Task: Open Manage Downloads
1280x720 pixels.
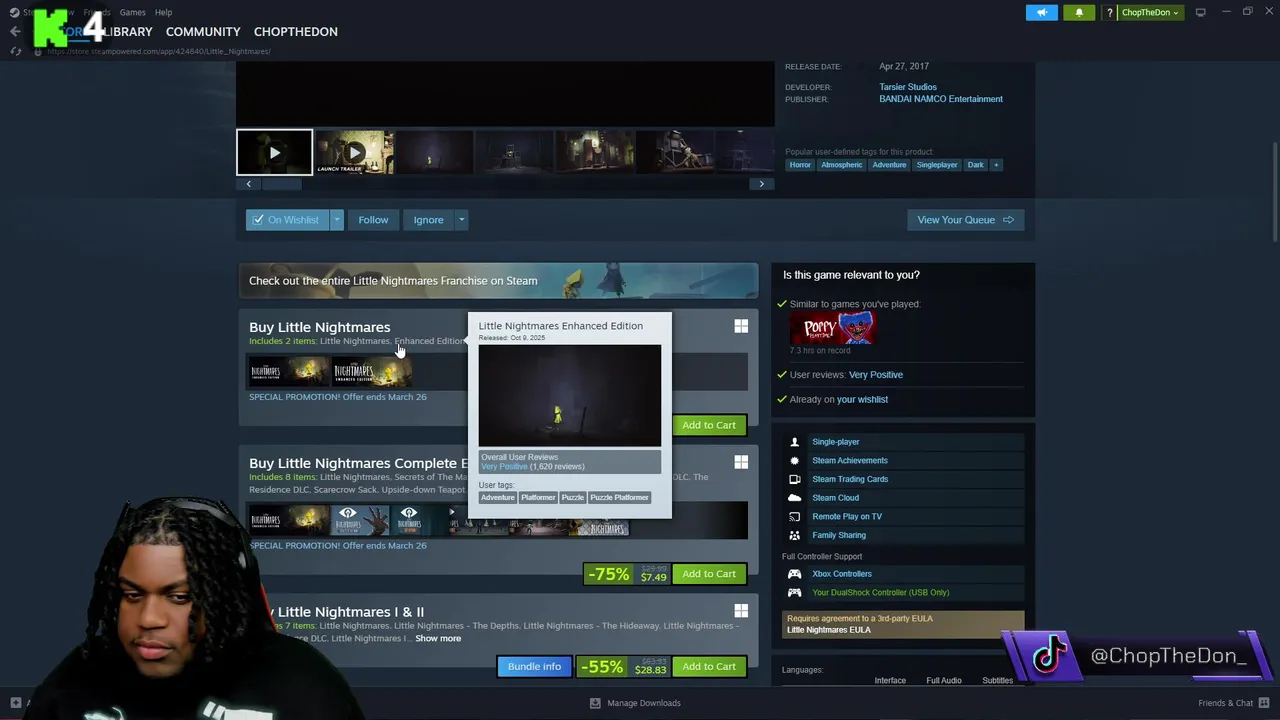Action: [x=635, y=703]
